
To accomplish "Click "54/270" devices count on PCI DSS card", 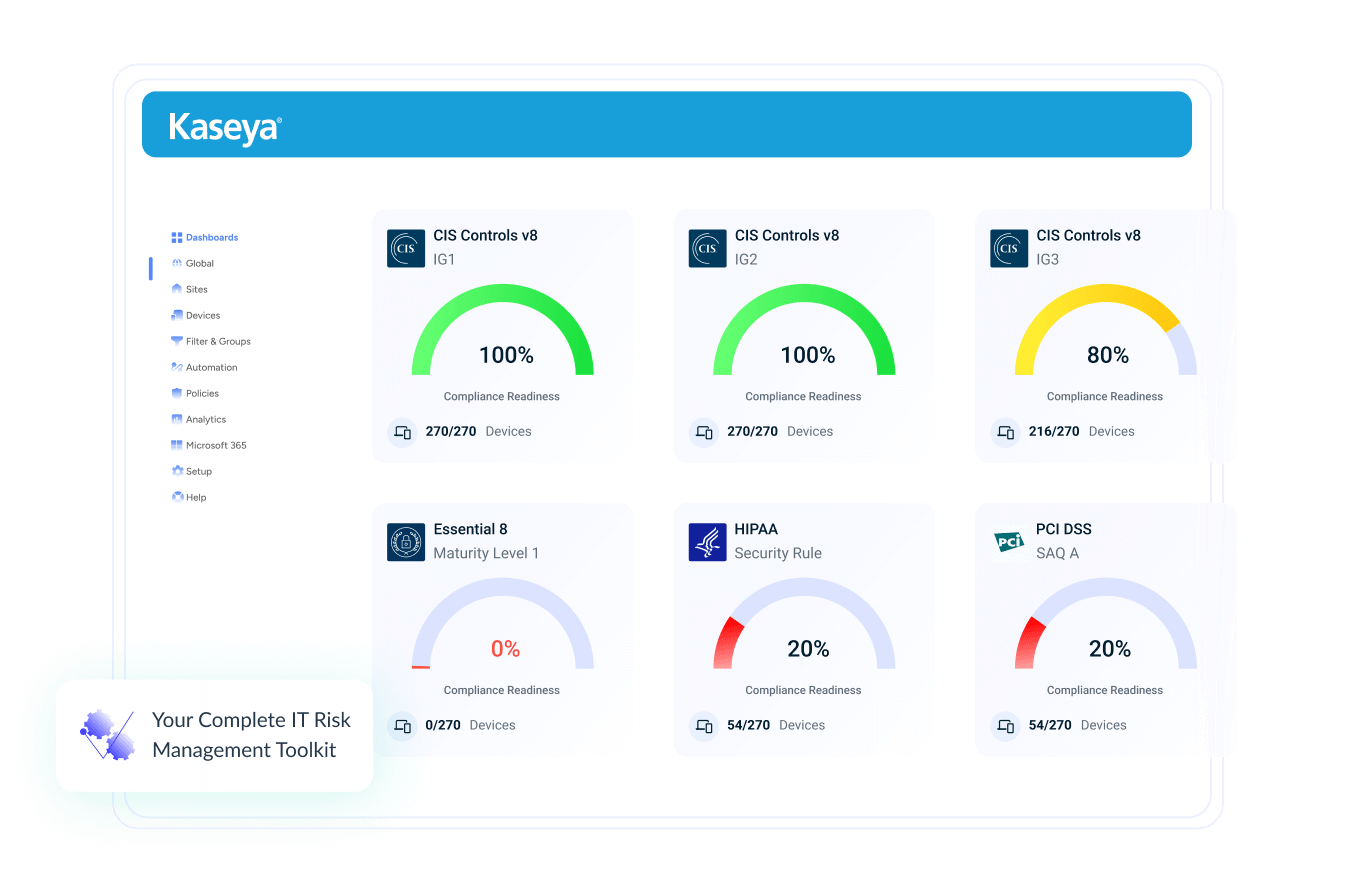I will pos(1050,726).
